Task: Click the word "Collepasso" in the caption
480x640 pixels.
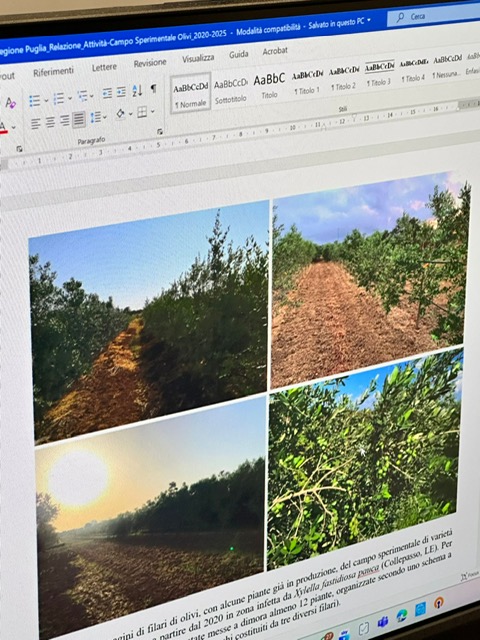Action: 402,561
